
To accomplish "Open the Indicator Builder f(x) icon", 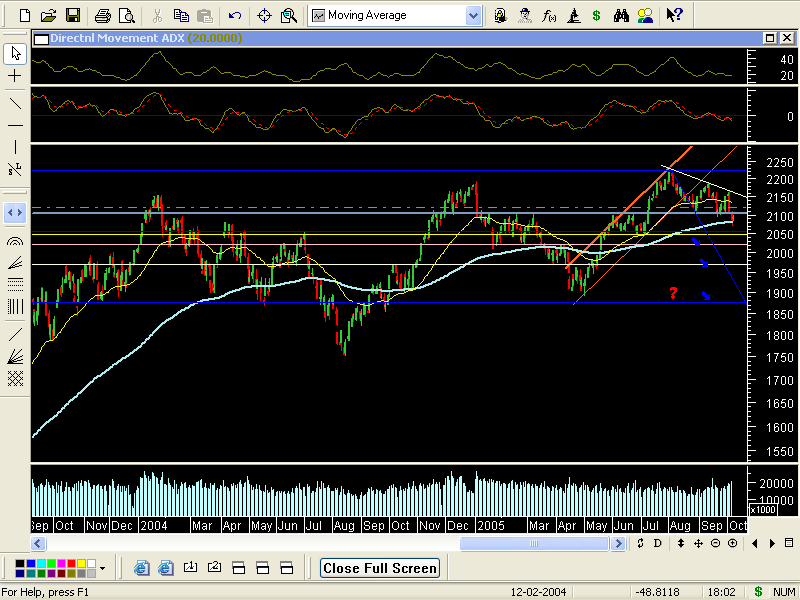I will 549,15.
